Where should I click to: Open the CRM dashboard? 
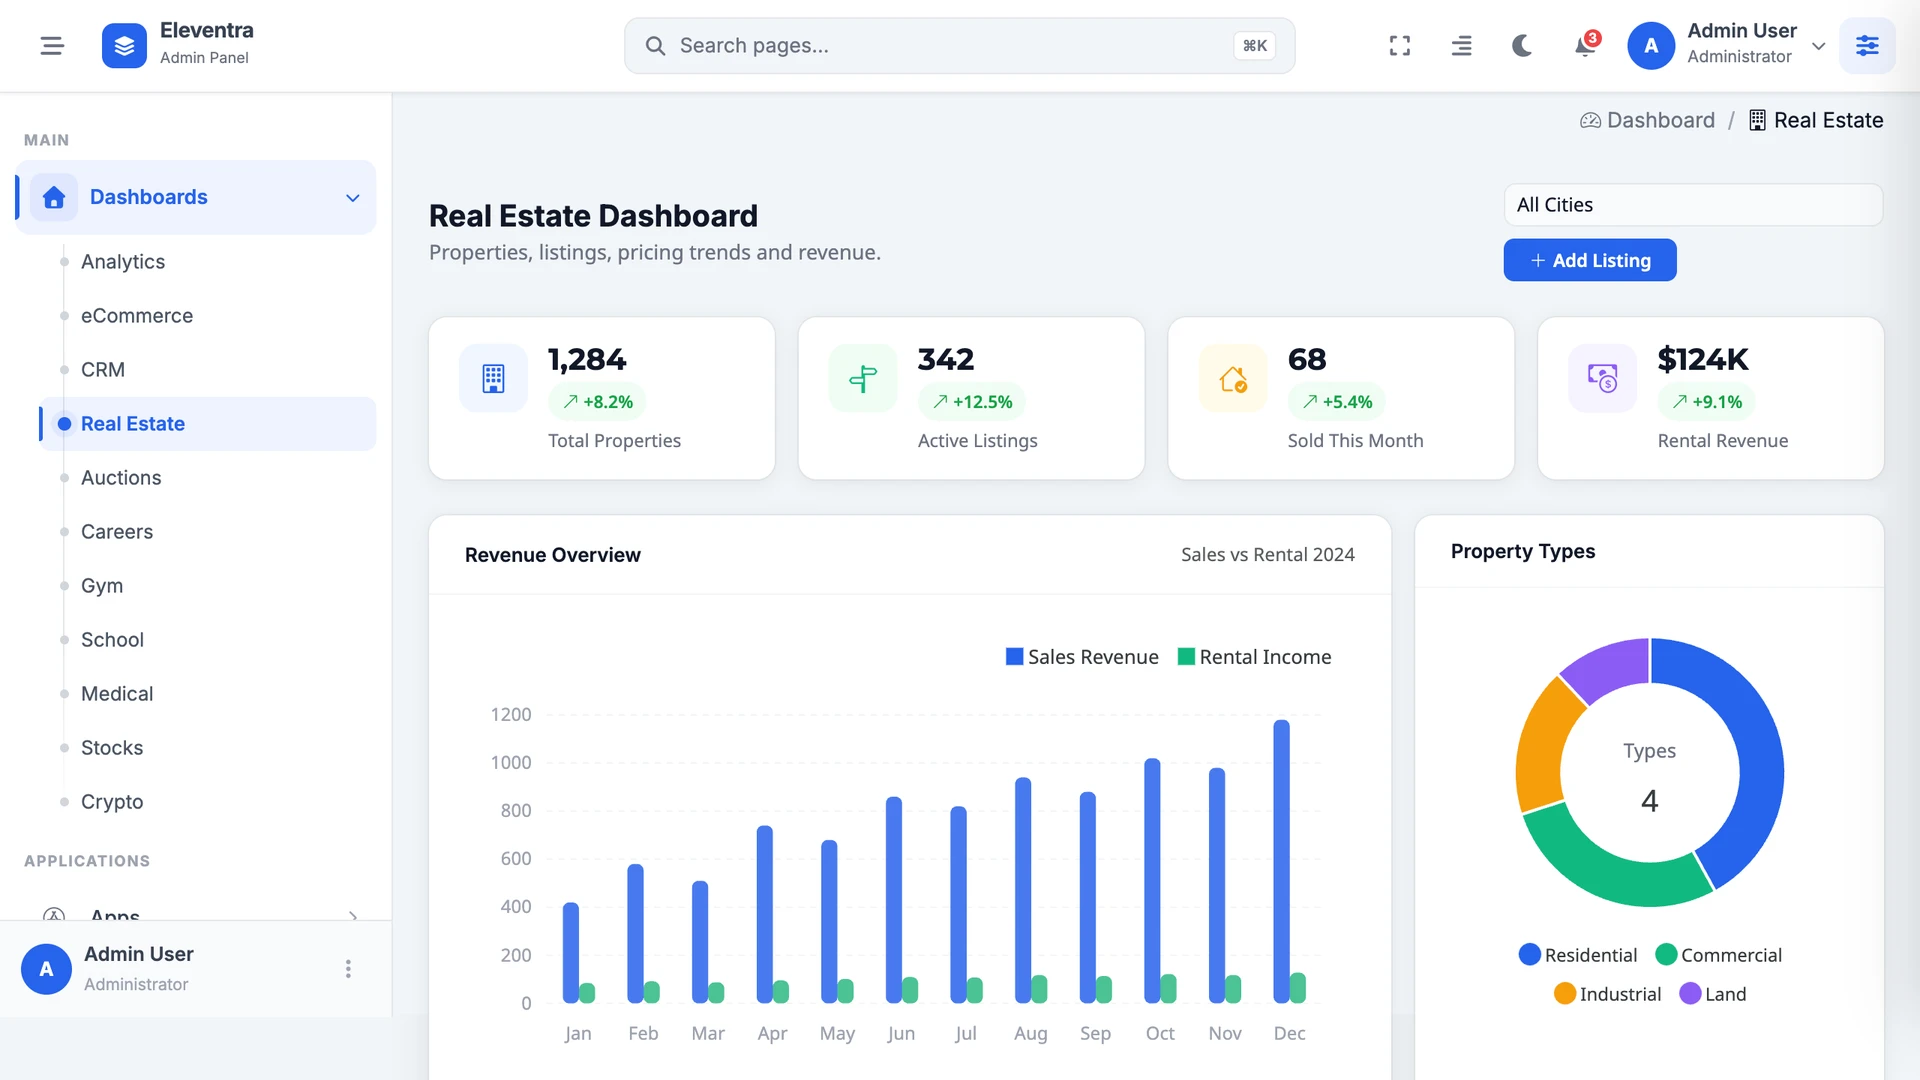tap(103, 370)
